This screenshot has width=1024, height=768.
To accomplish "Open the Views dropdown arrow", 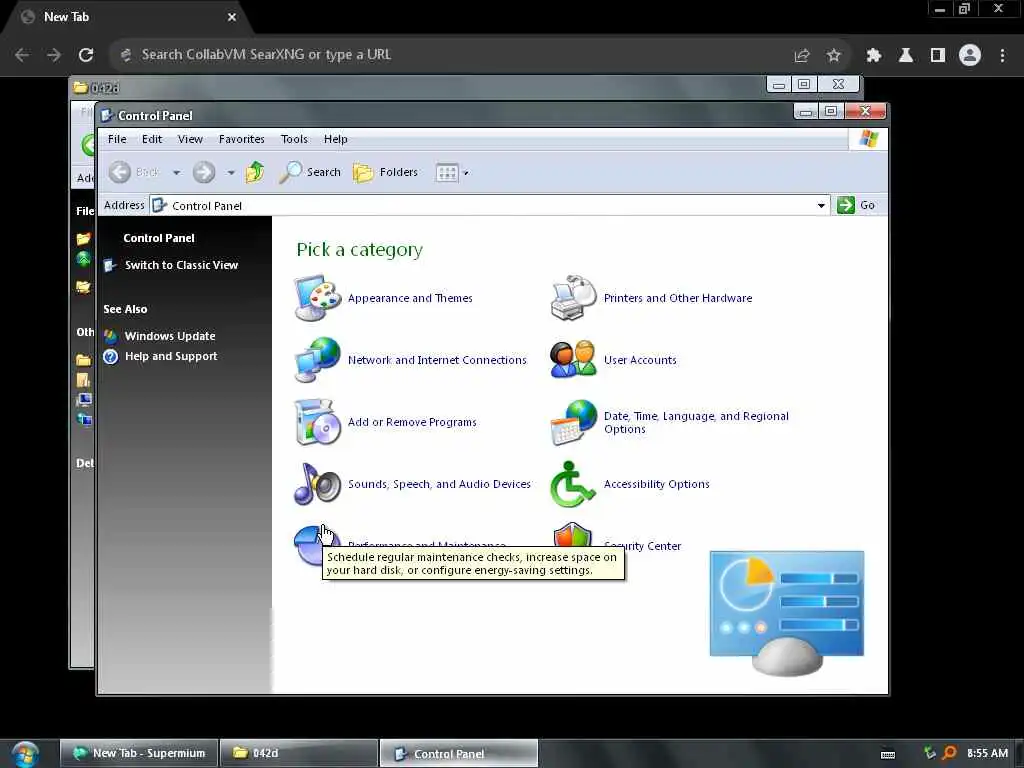I will coord(466,173).
